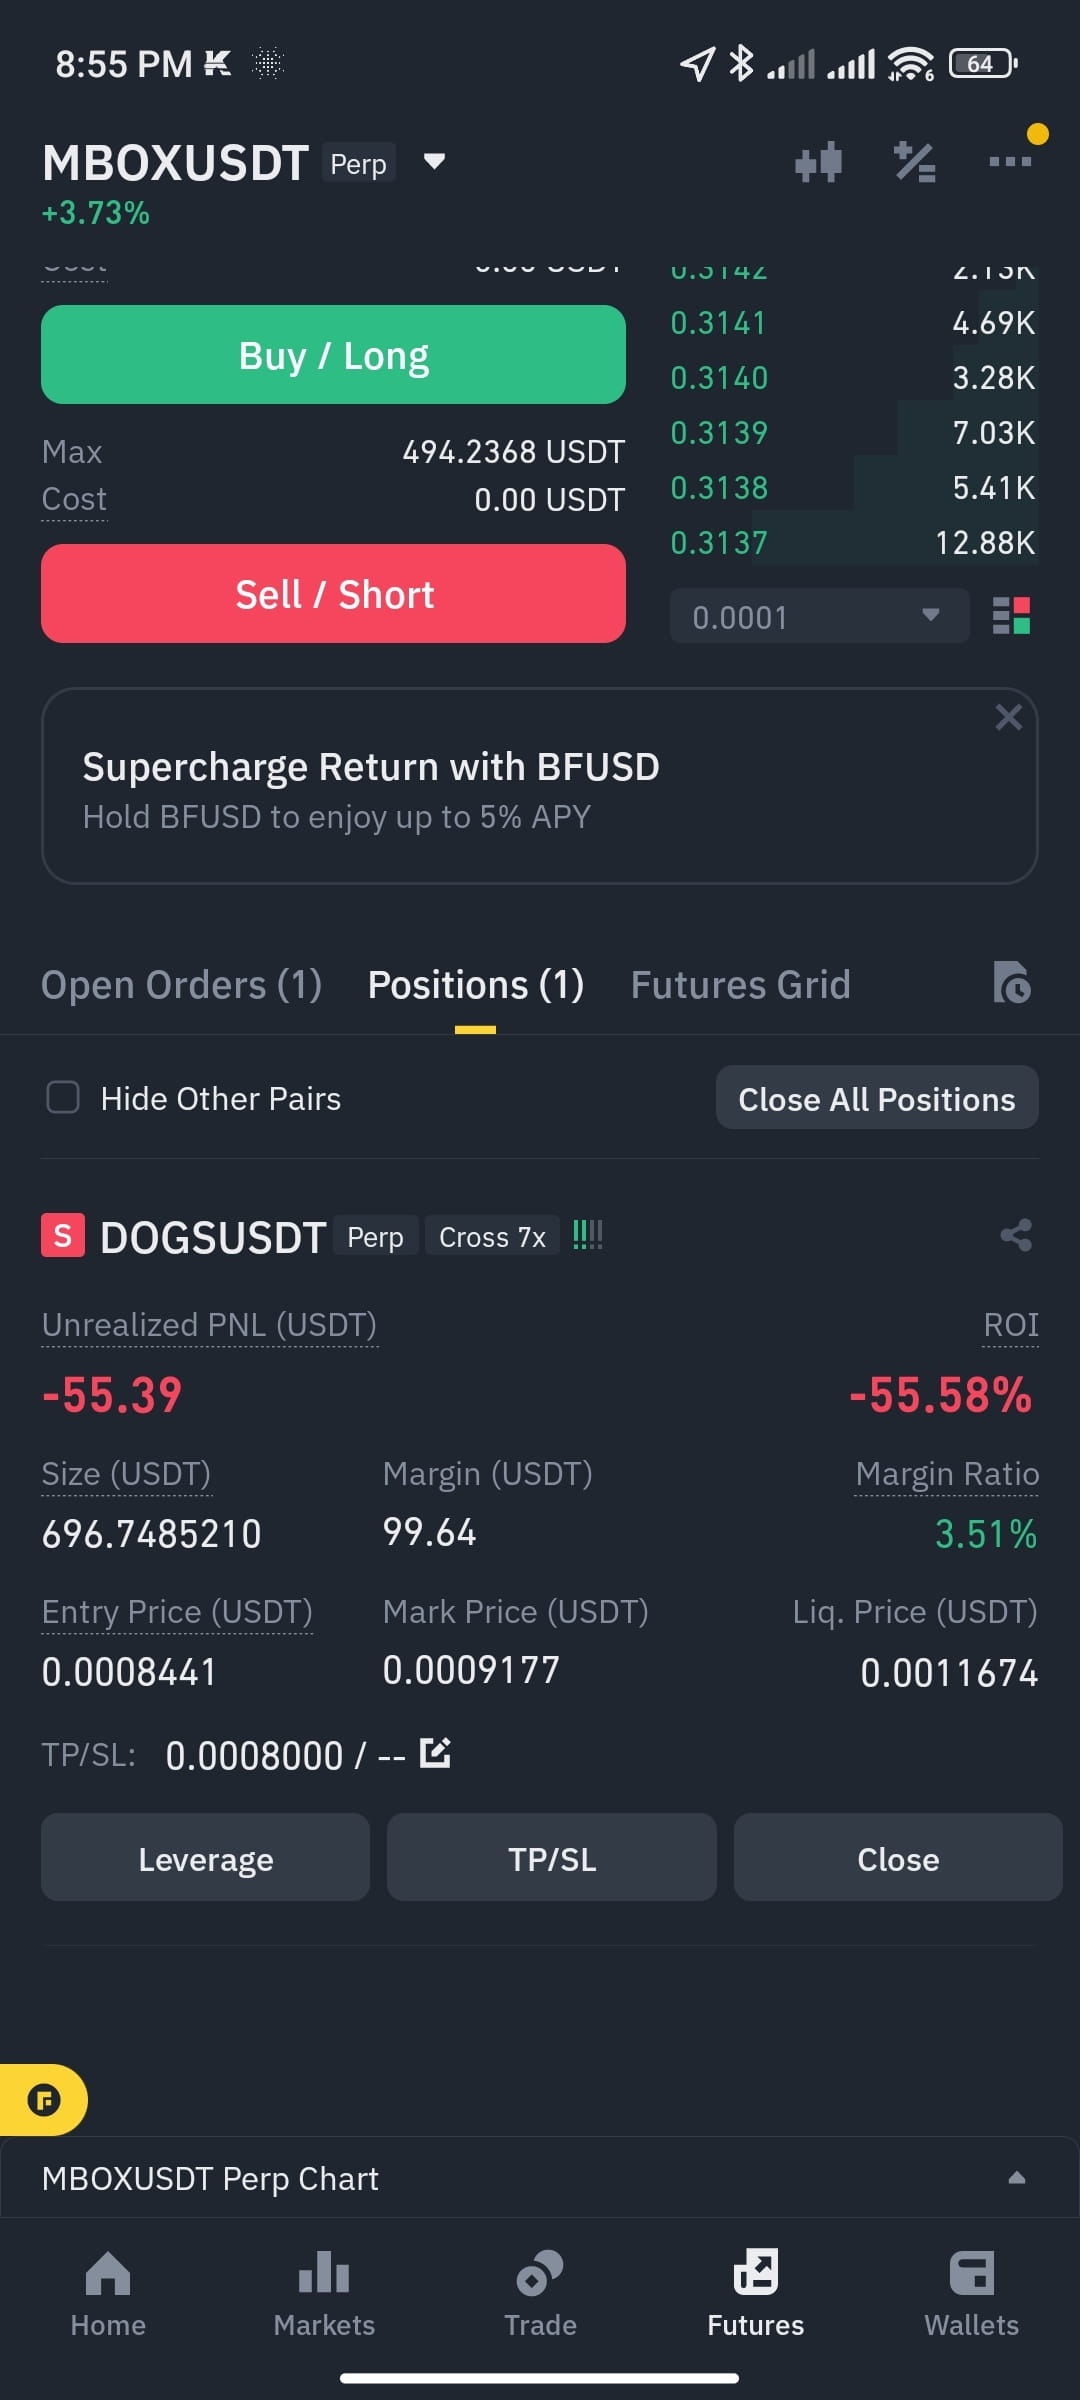The height and width of the screenshot is (2400, 1080).
Task: Open the three-dot more options menu
Action: click(1010, 161)
